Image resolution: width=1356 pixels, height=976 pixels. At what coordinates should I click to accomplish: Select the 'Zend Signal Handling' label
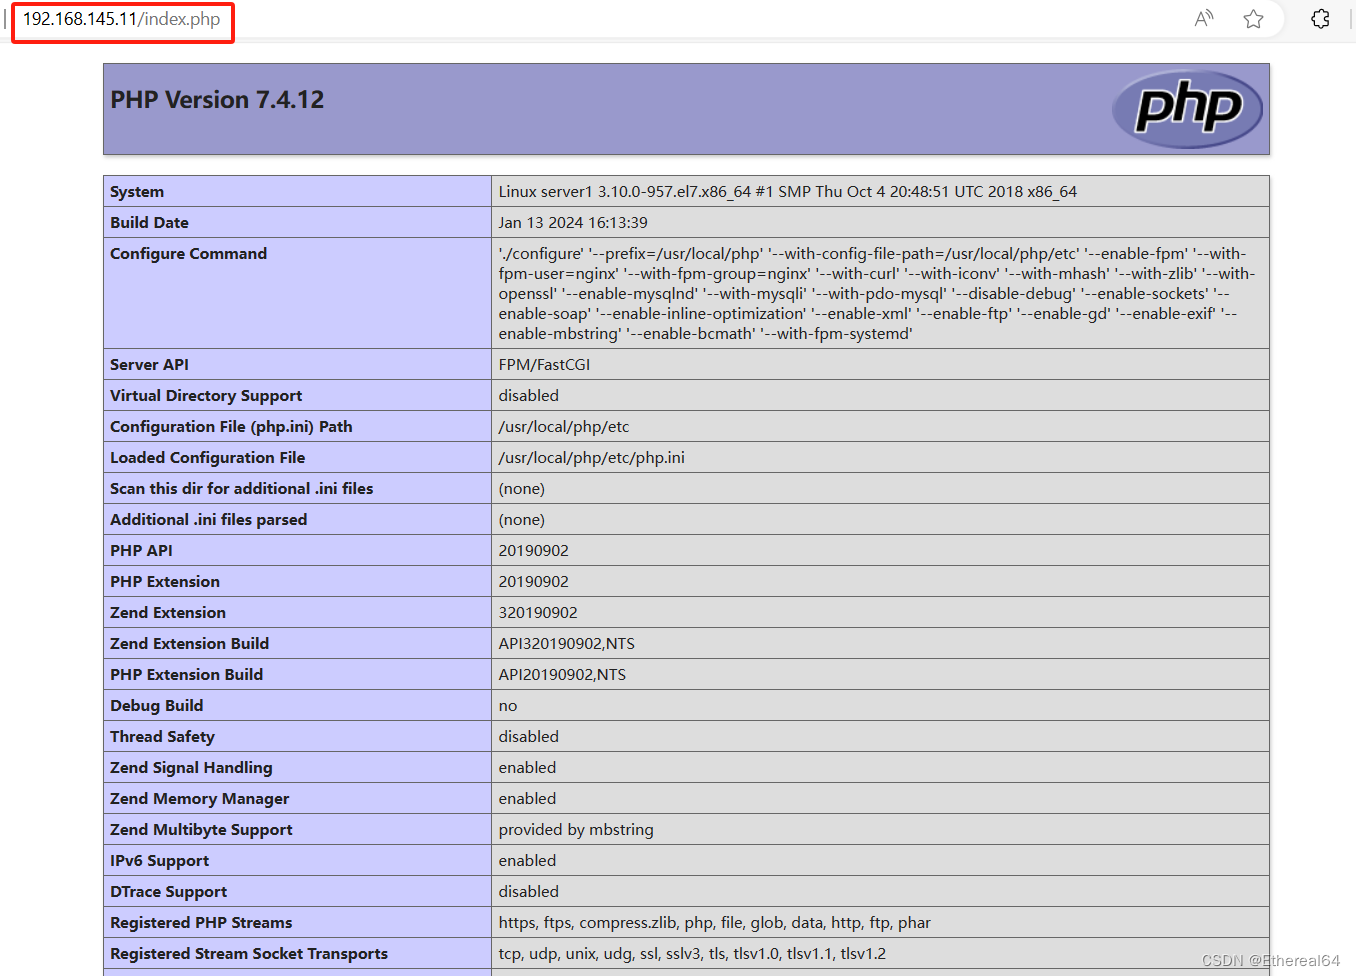point(191,768)
